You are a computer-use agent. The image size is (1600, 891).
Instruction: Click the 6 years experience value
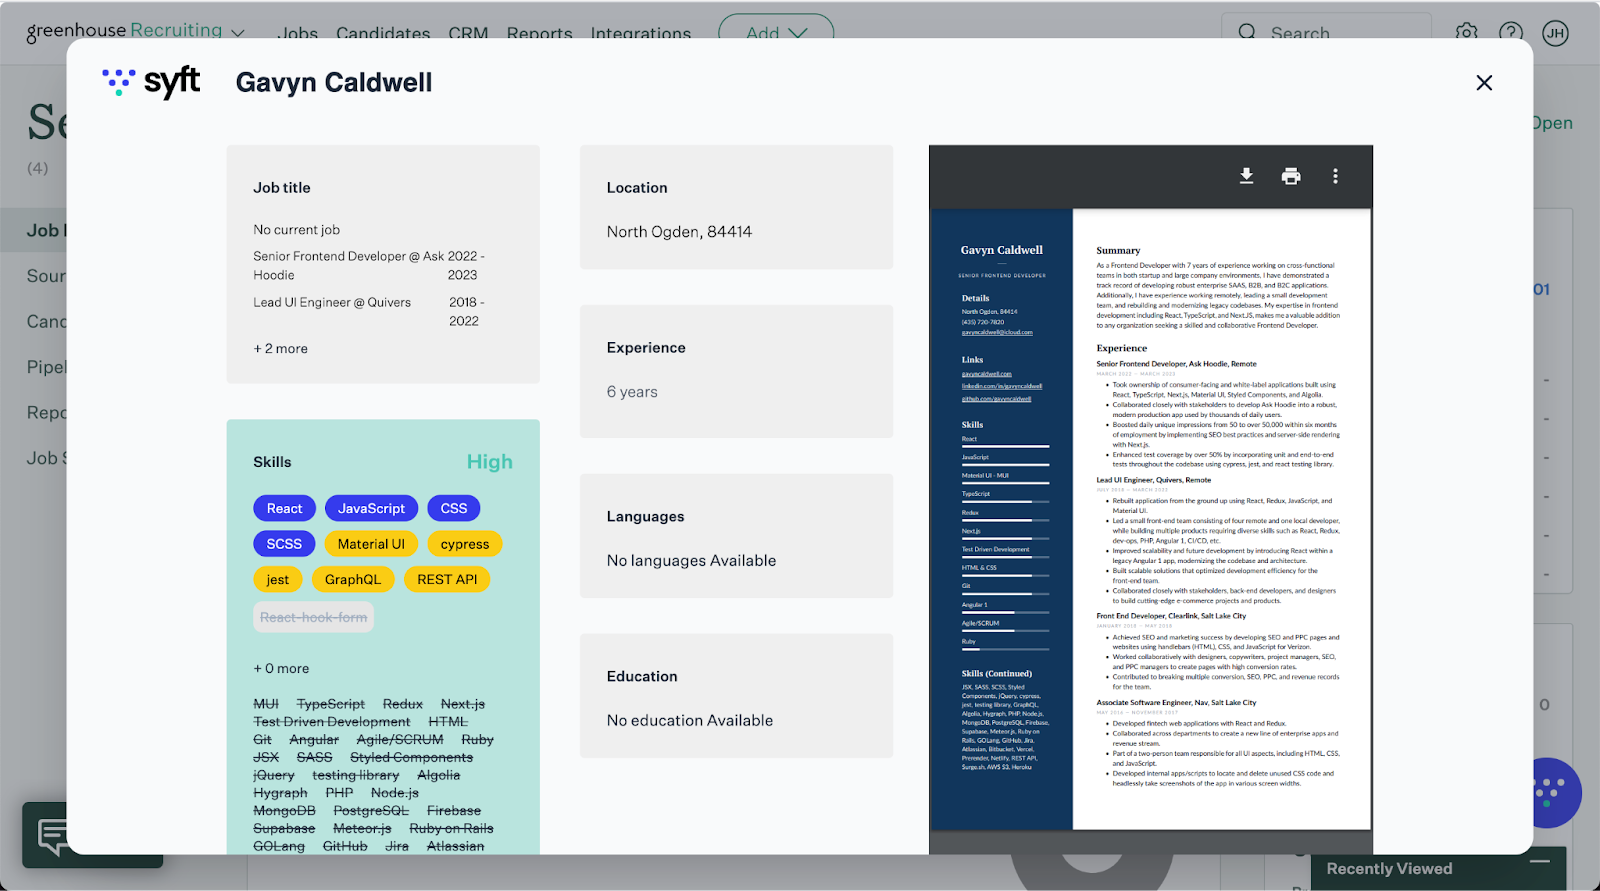pyautogui.click(x=632, y=392)
